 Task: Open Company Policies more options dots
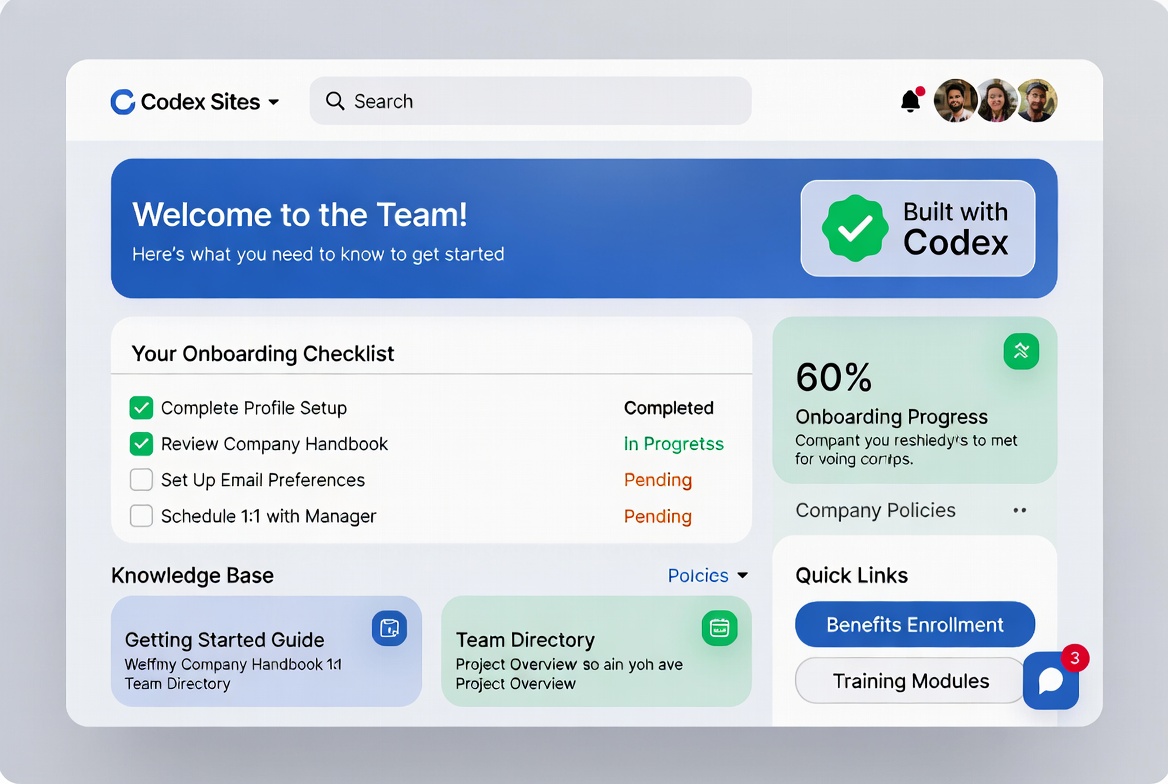pos(1020,510)
